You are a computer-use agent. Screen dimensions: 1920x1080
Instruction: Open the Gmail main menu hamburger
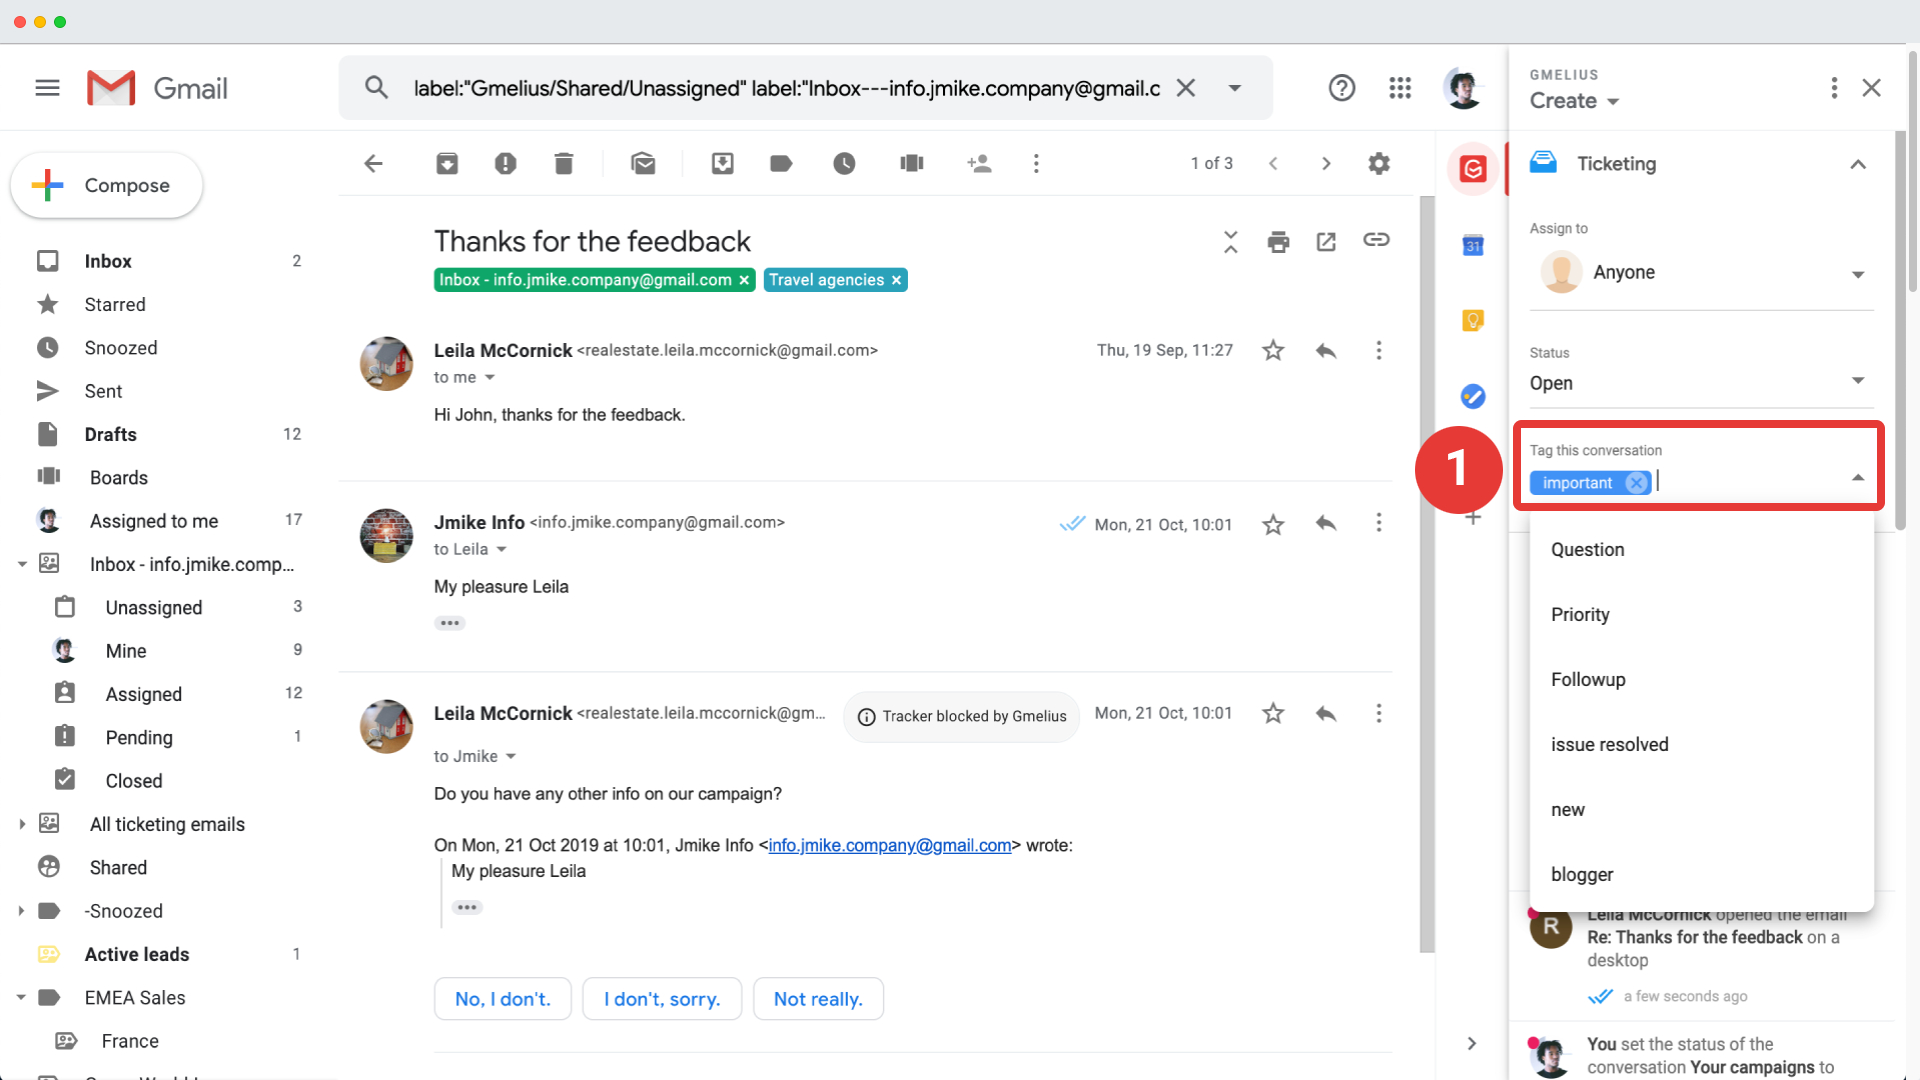47,88
